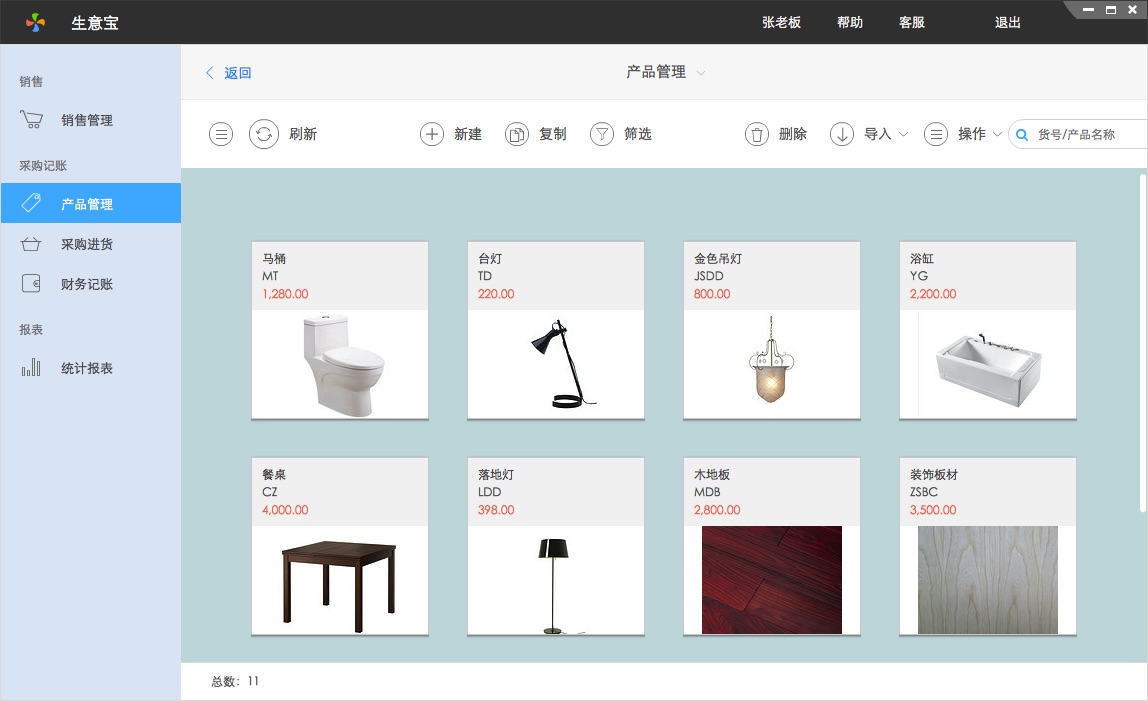Click the refresh circular arrow icon
This screenshot has height=701, width=1148.
pos(263,134)
